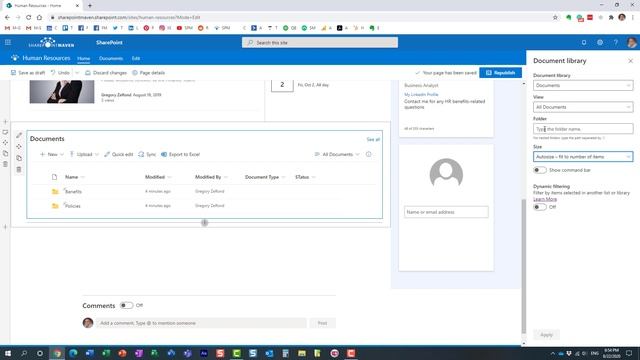The height and width of the screenshot is (360, 640).
Task: Click the Apply button
Action: [x=546, y=335]
